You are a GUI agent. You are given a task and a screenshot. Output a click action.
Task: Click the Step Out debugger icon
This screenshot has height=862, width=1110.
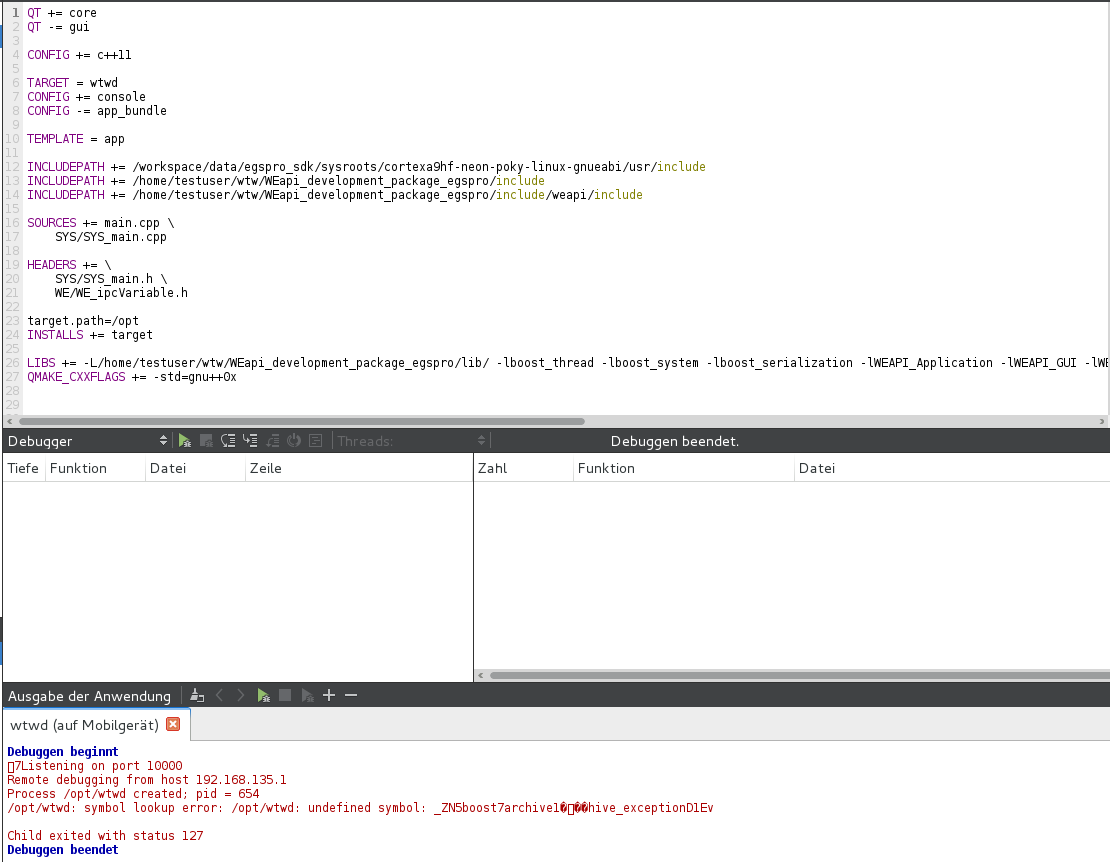(x=272, y=441)
